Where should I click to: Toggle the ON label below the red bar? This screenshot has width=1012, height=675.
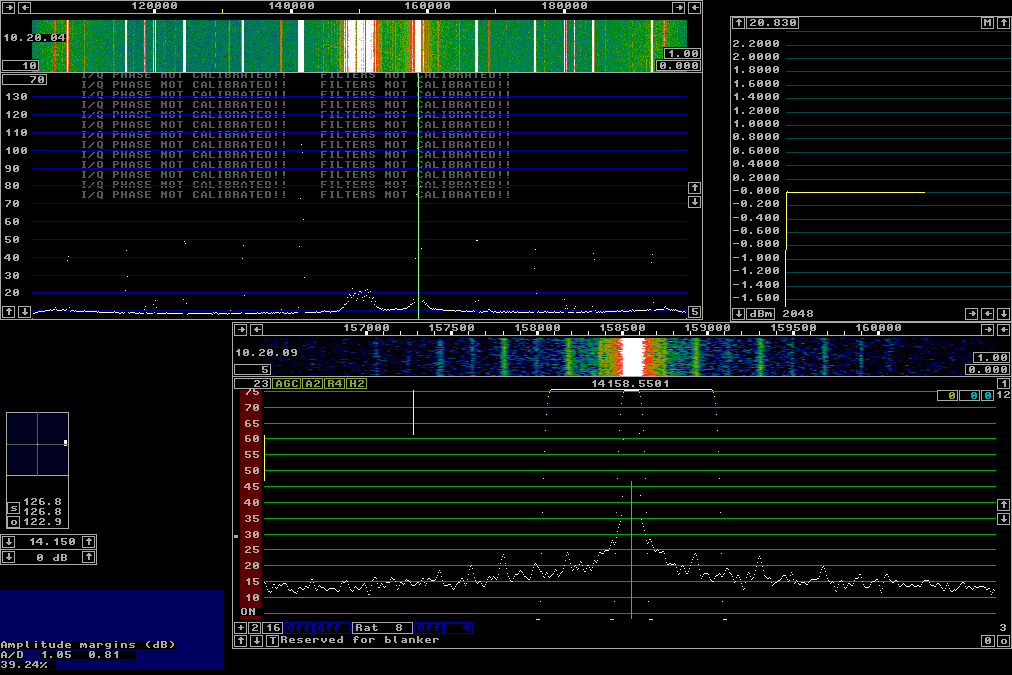[248, 612]
